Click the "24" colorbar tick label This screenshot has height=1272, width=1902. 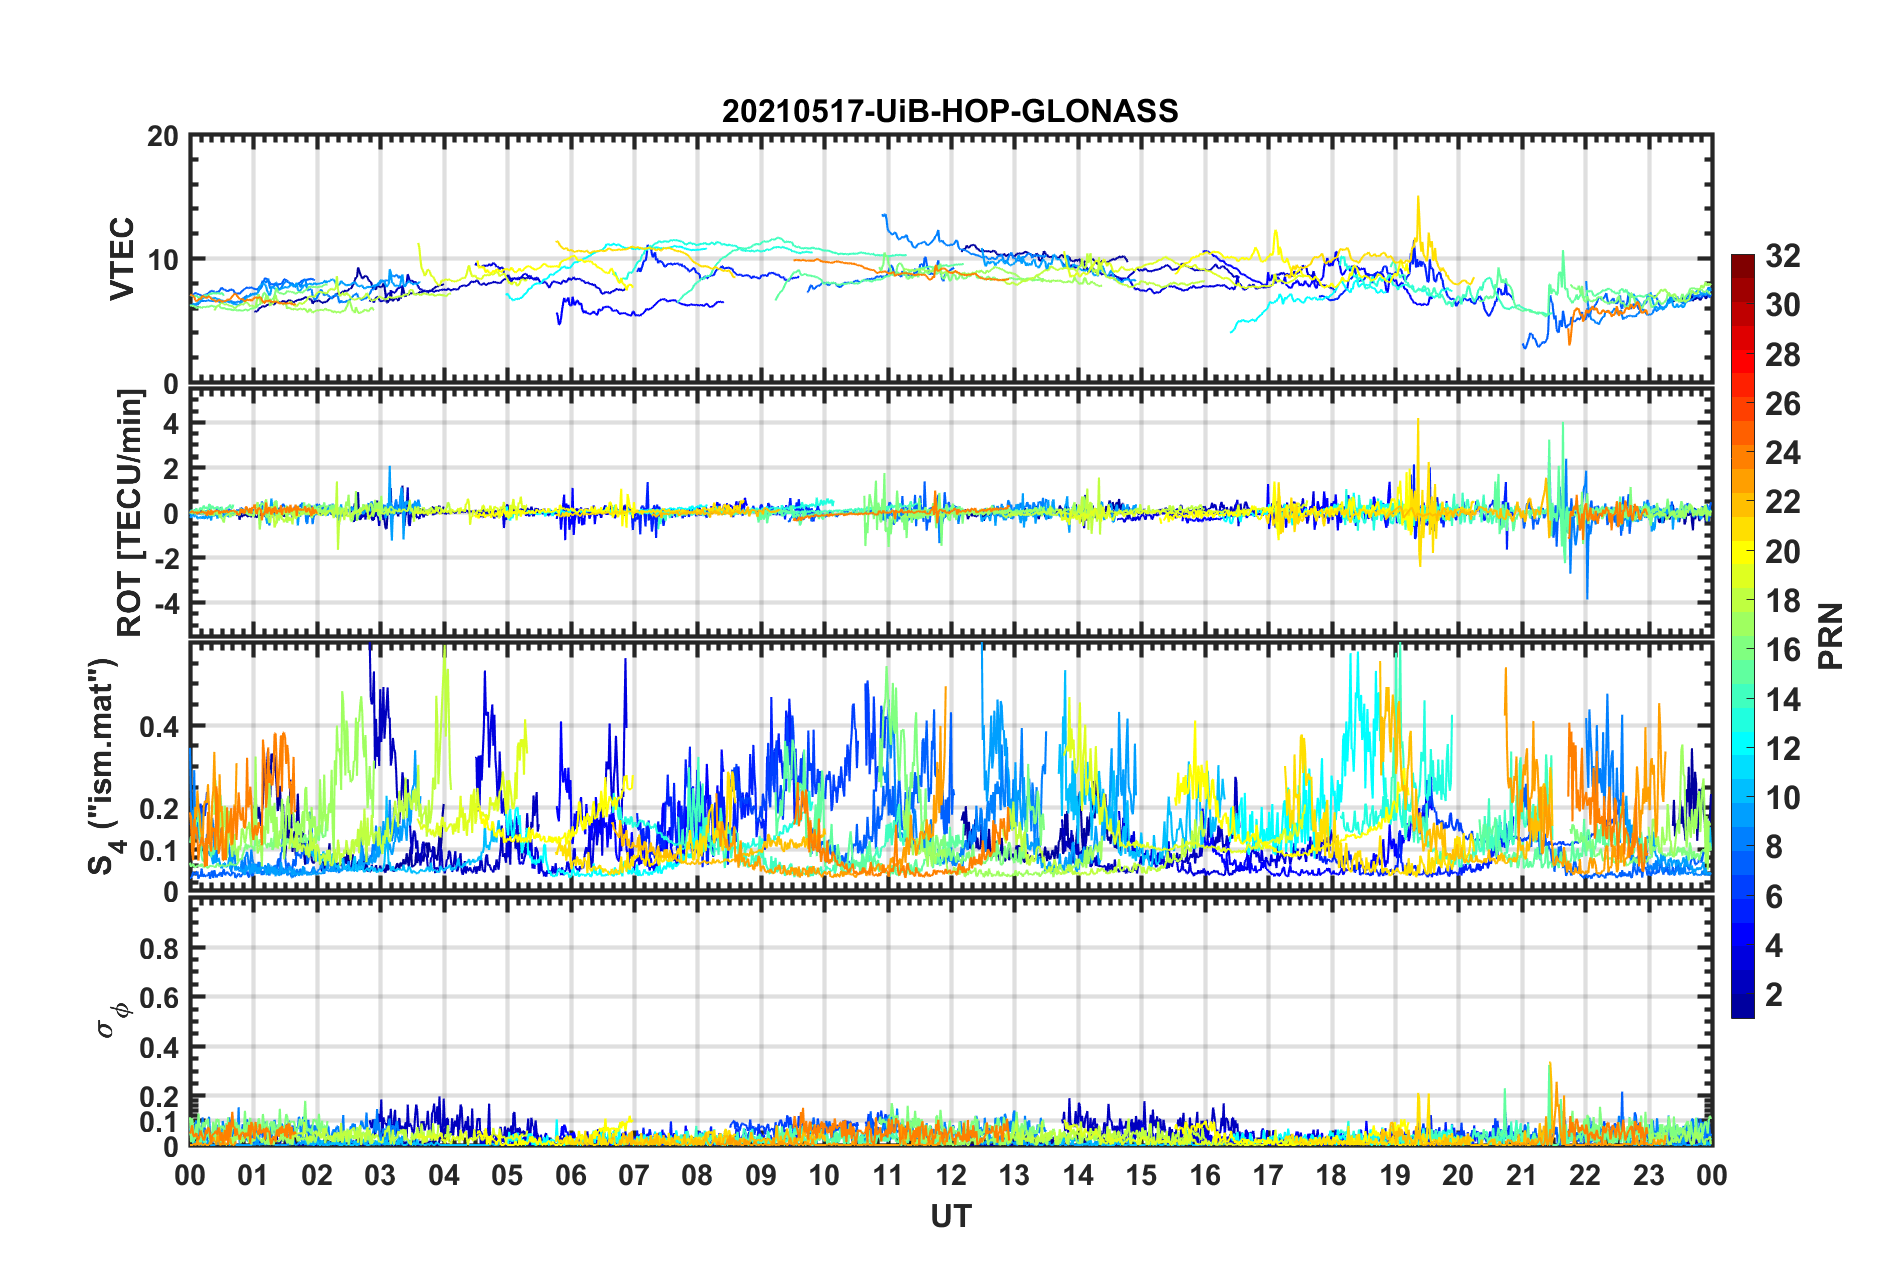click(1783, 453)
